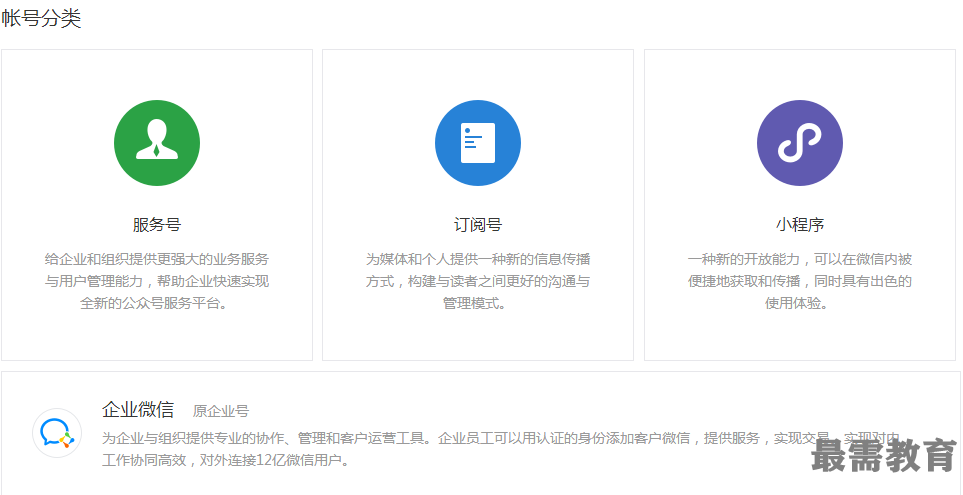Click the 帐号分类 heading
The width and height of the screenshot is (963, 495).
click(x=41, y=19)
